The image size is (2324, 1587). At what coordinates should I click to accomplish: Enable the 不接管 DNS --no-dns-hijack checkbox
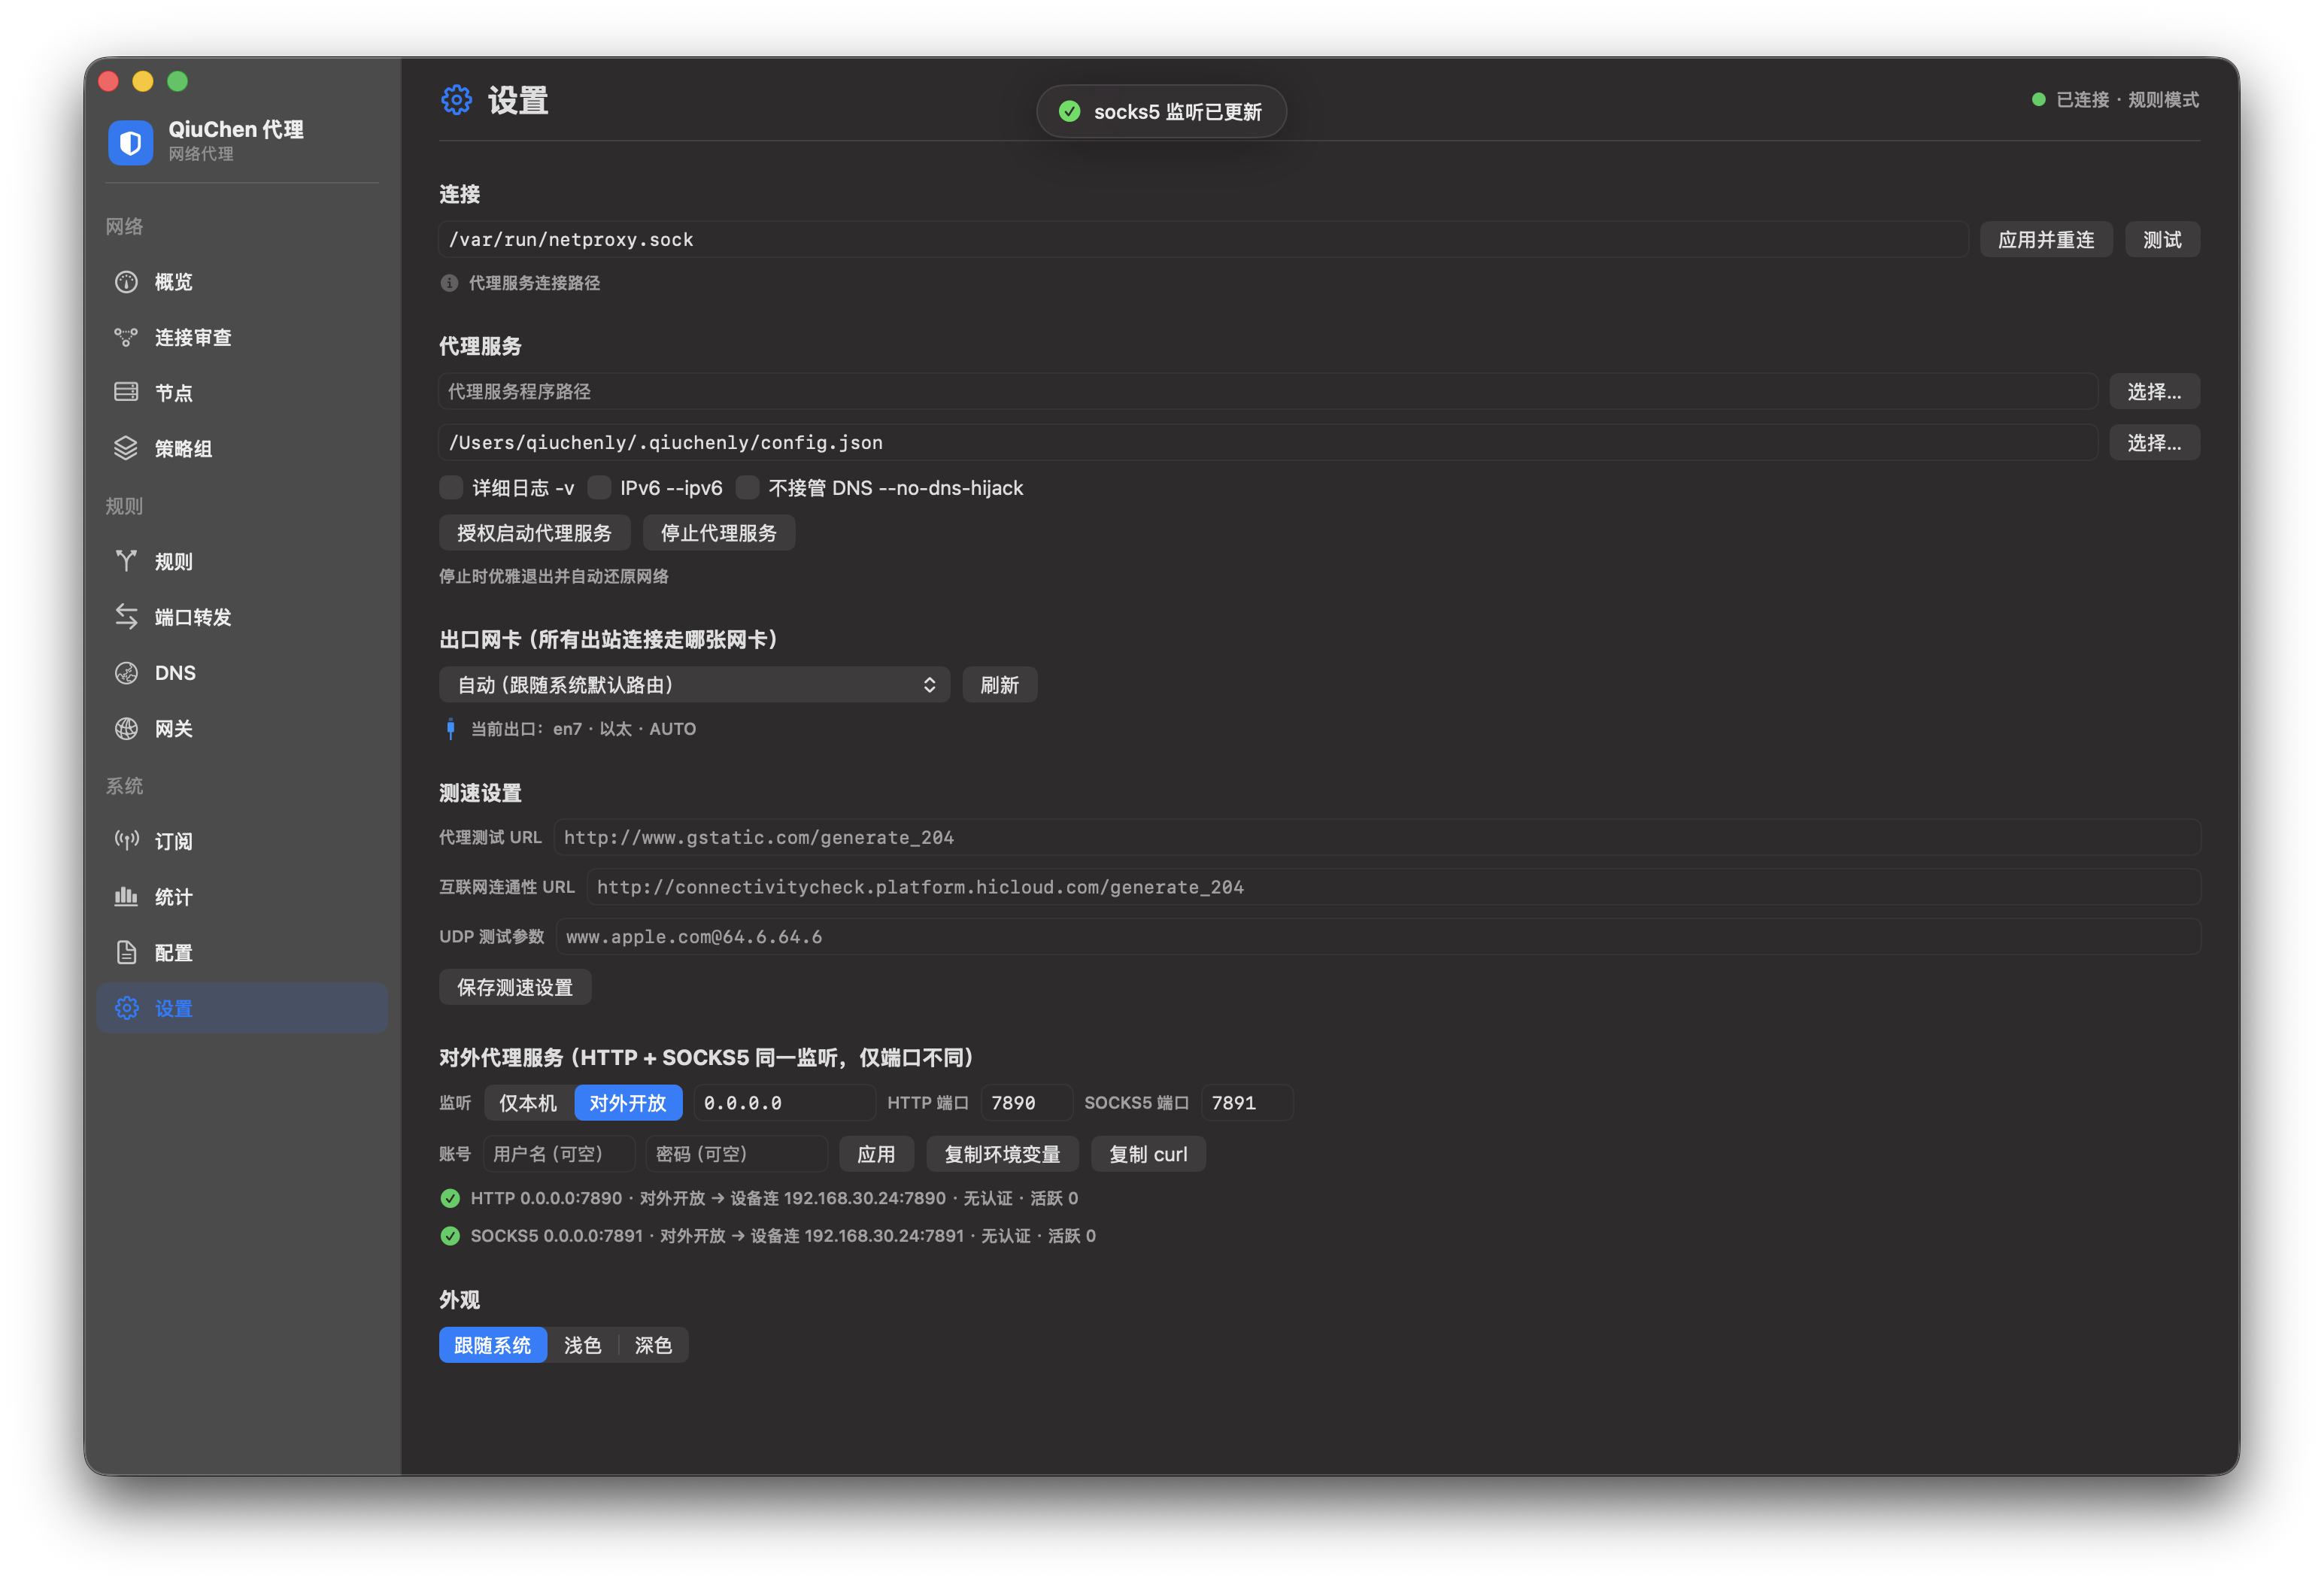(x=747, y=488)
